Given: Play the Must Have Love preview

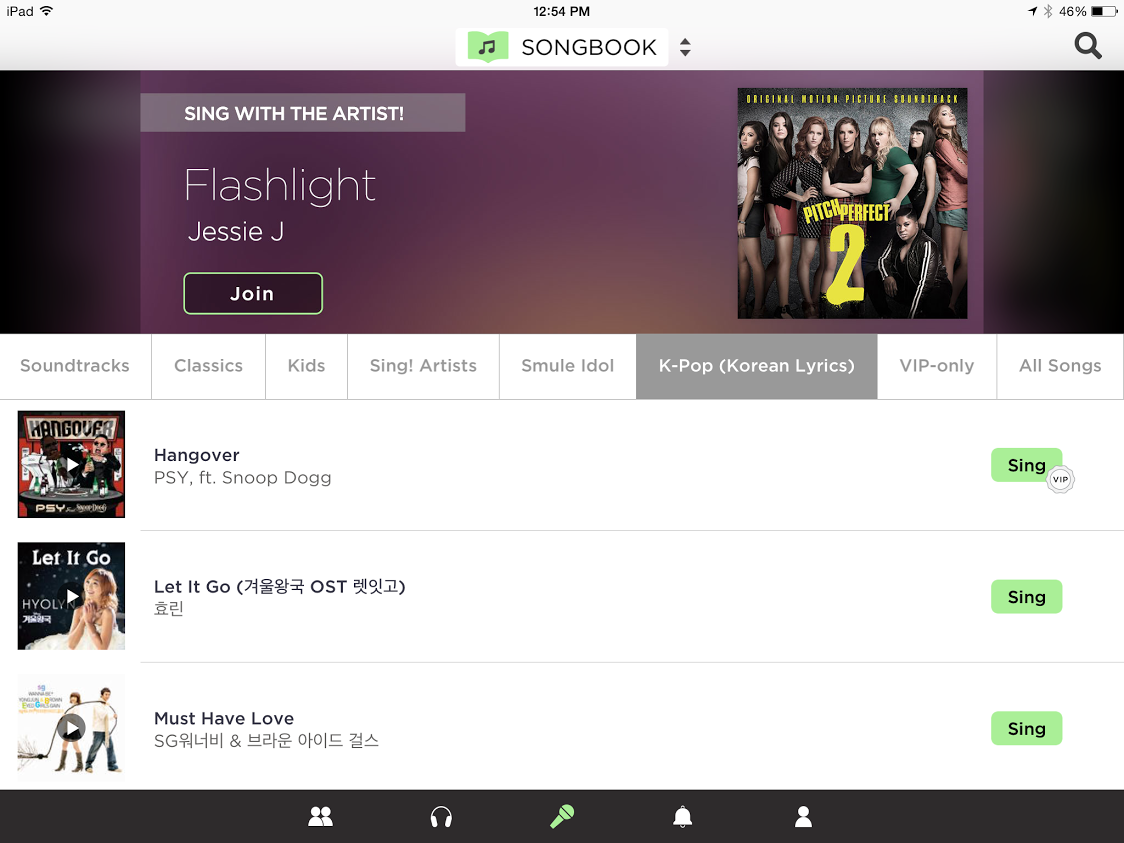Looking at the screenshot, I should pos(71,728).
